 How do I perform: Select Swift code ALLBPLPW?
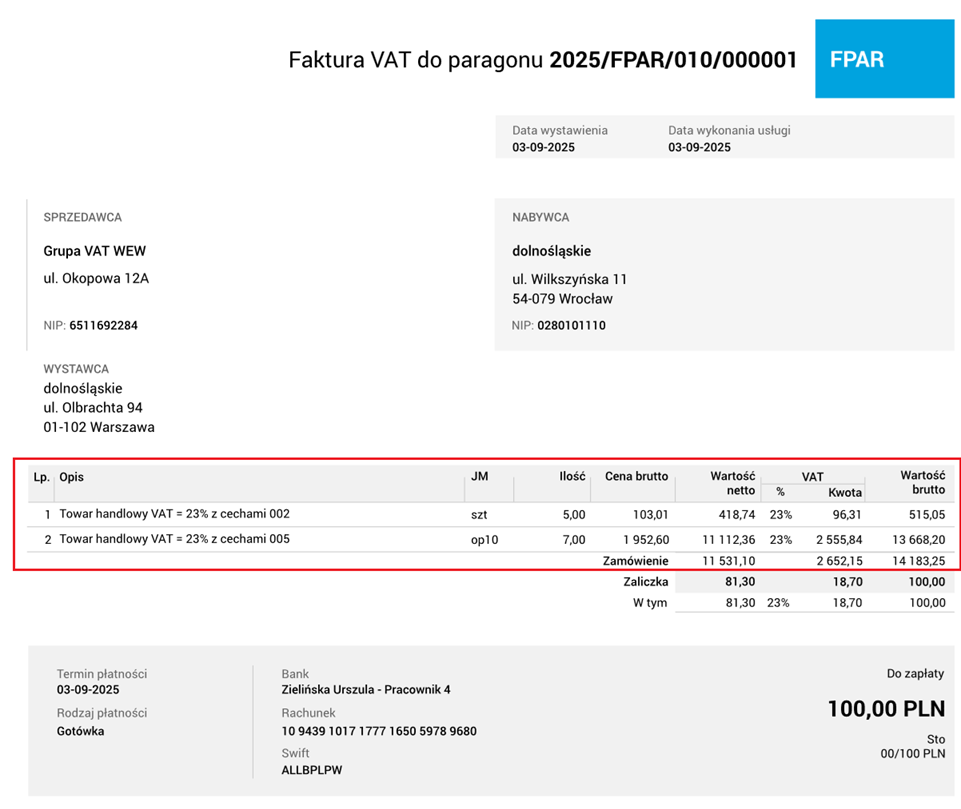click(x=312, y=770)
